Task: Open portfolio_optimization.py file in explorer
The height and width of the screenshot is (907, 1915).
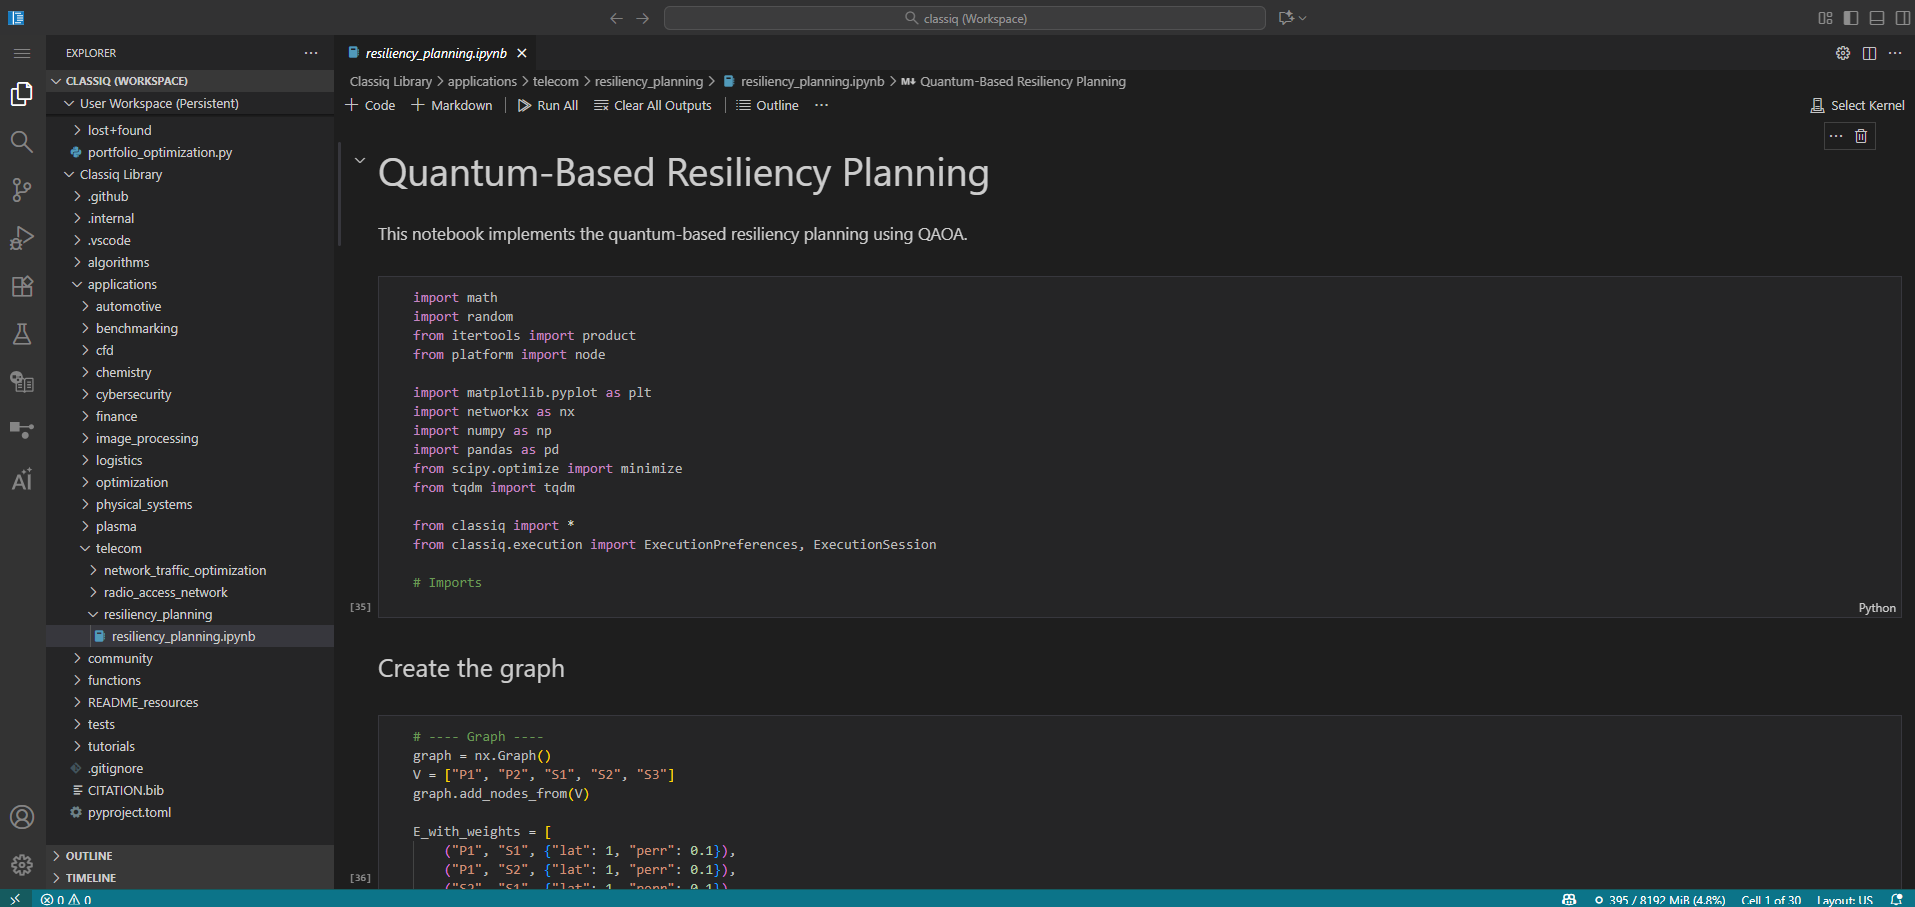Action: coord(159,152)
